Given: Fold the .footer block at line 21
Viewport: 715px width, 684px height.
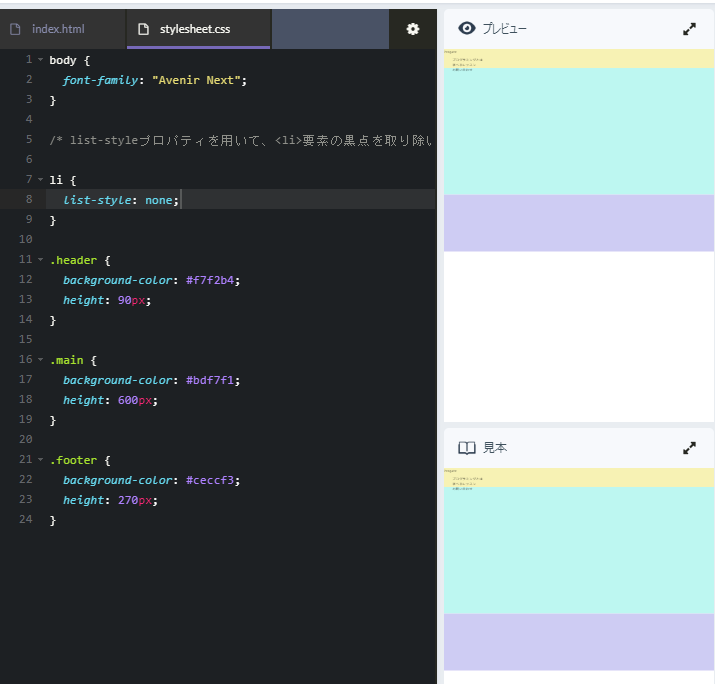Looking at the screenshot, I should pos(41,460).
